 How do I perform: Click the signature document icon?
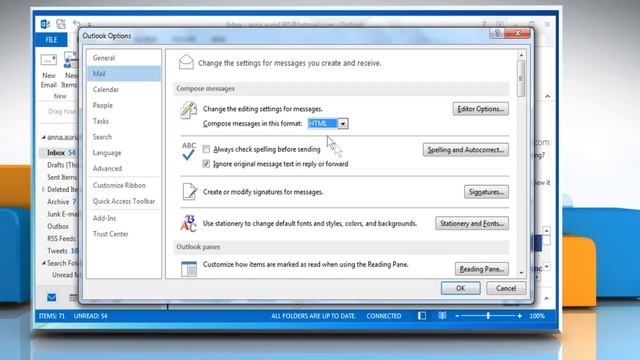click(189, 192)
